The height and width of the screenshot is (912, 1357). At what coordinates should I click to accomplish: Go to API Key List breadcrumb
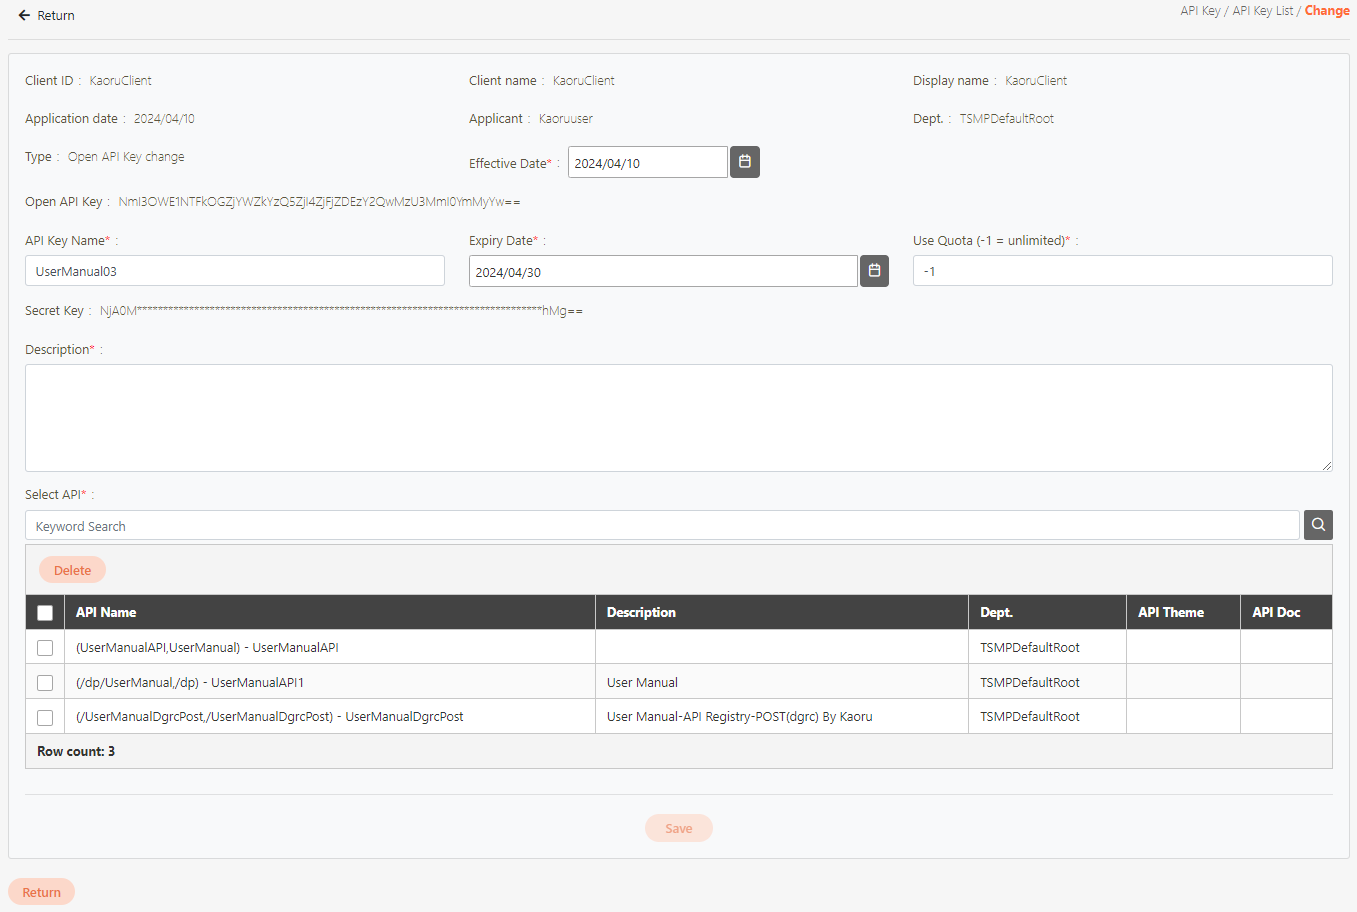point(1262,11)
